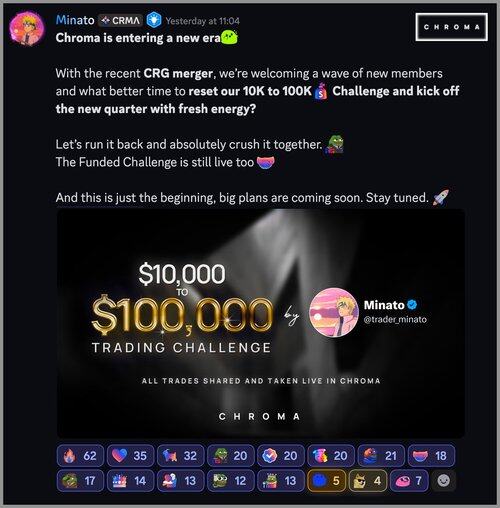Click the pepe reaction with count 17
The height and width of the screenshot is (508, 500).
click(x=80, y=480)
